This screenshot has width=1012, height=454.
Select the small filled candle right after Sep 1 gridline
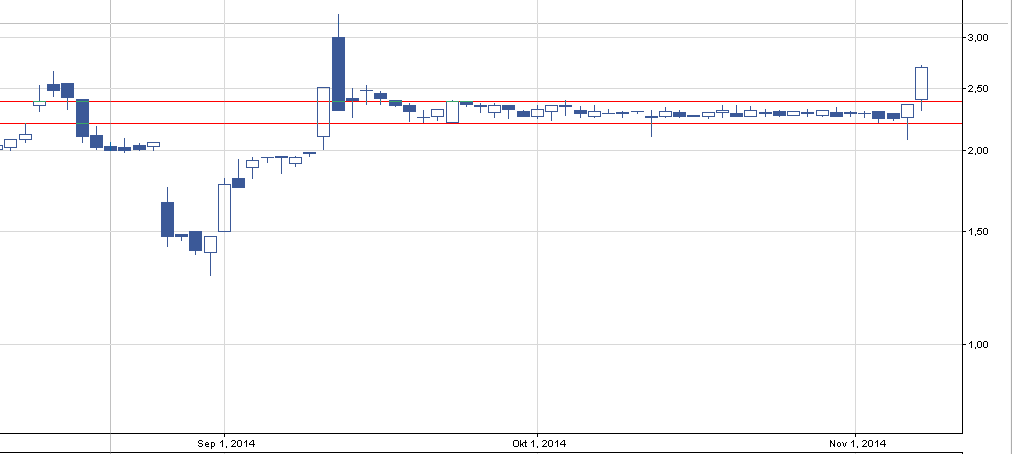pyautogui.click(x=238, y=183)
